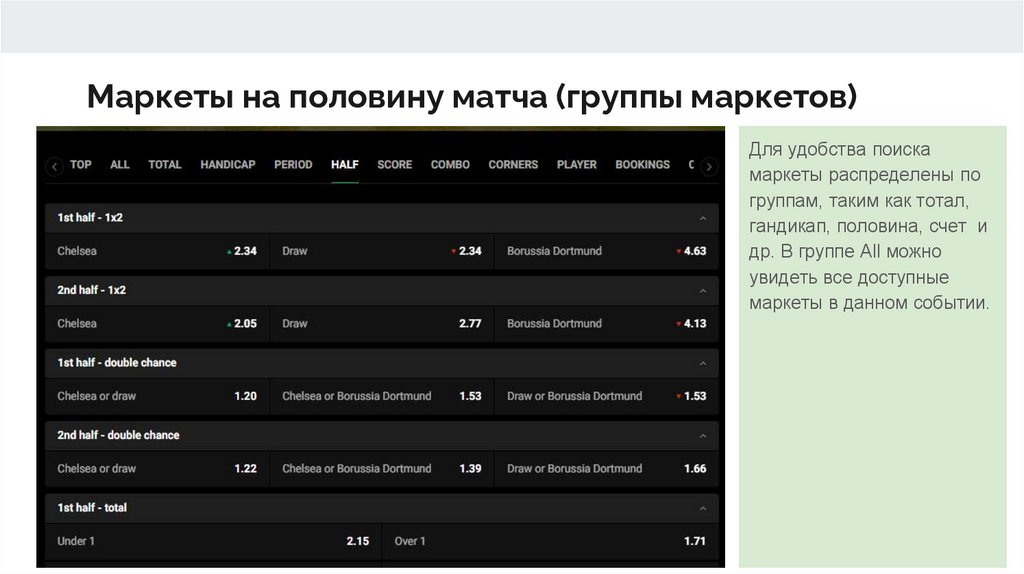Pick Draw at 2.77 odds
Image resolution: width=1024 pixels, height=574 pixels.
click(382, 324)
